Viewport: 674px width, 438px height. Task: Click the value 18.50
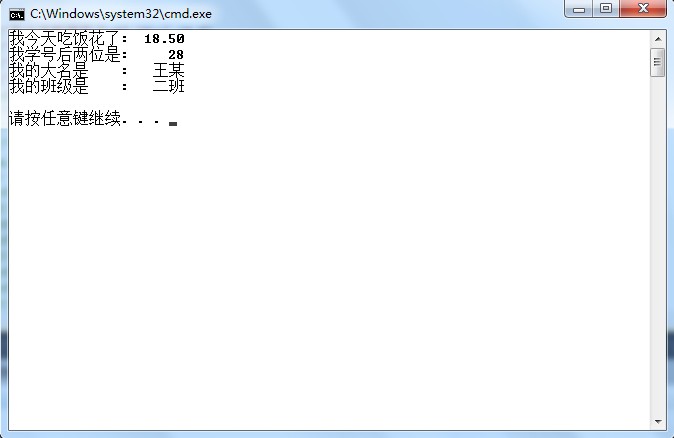164,39
